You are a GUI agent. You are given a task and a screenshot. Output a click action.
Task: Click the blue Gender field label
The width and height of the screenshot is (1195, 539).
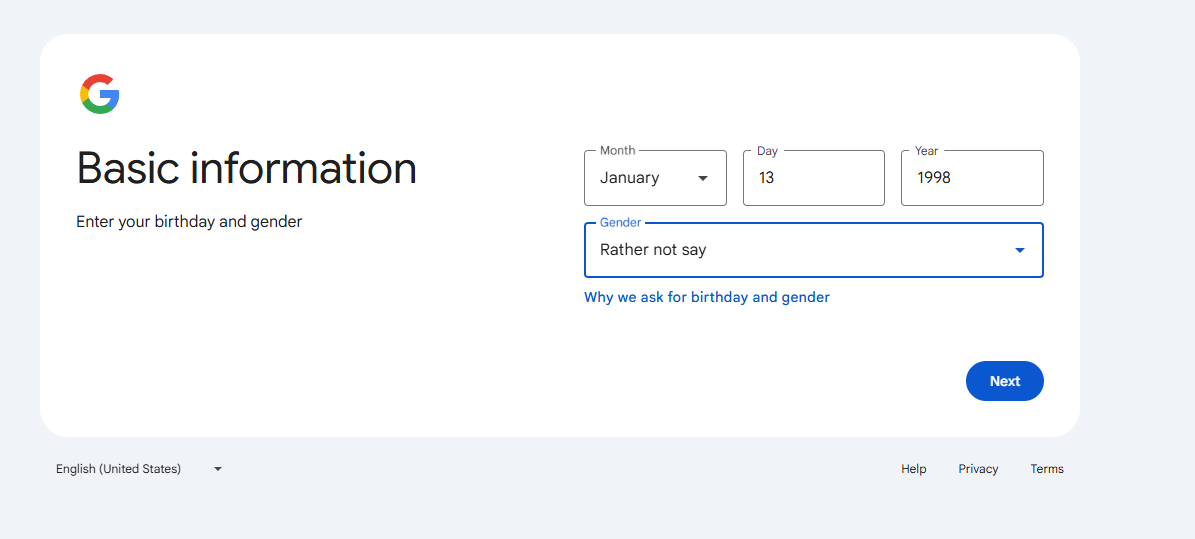click(x=620, y=223)
